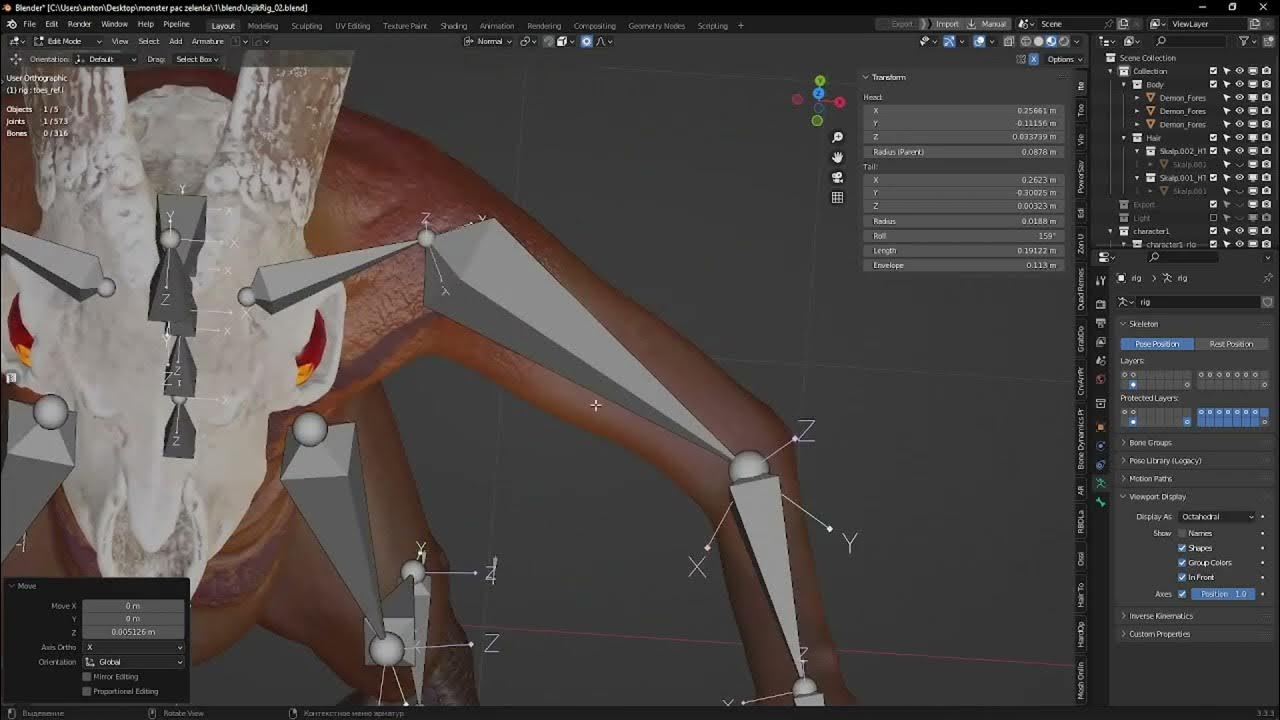Open the Output properties tab icon
Screen dimensions: 1280x720
1101,323
